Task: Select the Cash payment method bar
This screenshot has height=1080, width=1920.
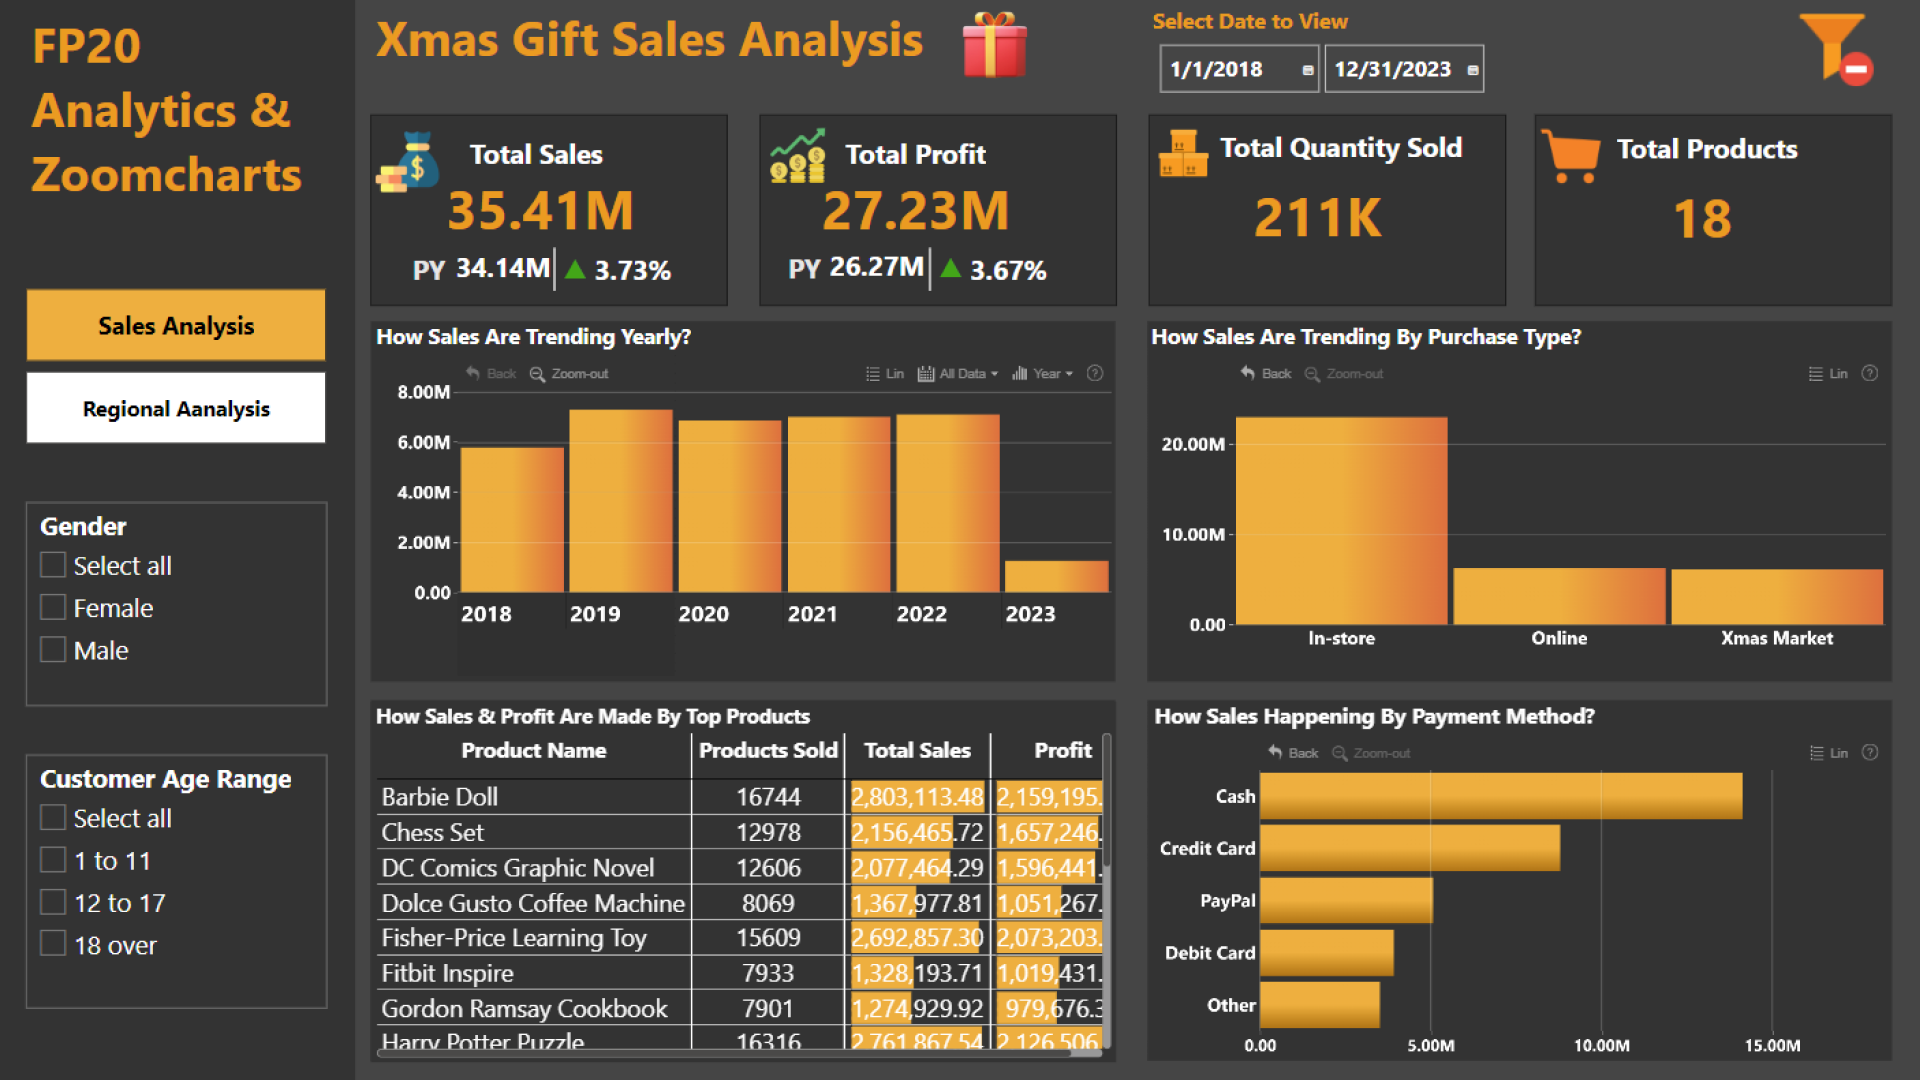Action: coord(1501,795)
